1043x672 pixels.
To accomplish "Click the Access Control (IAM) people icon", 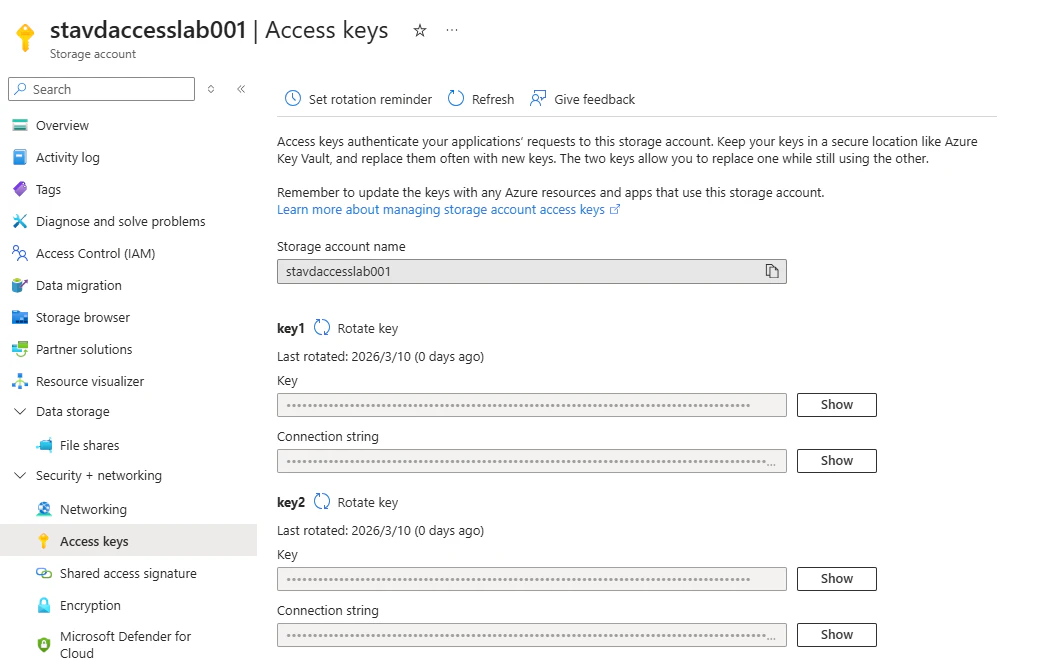I will [20, 253].
